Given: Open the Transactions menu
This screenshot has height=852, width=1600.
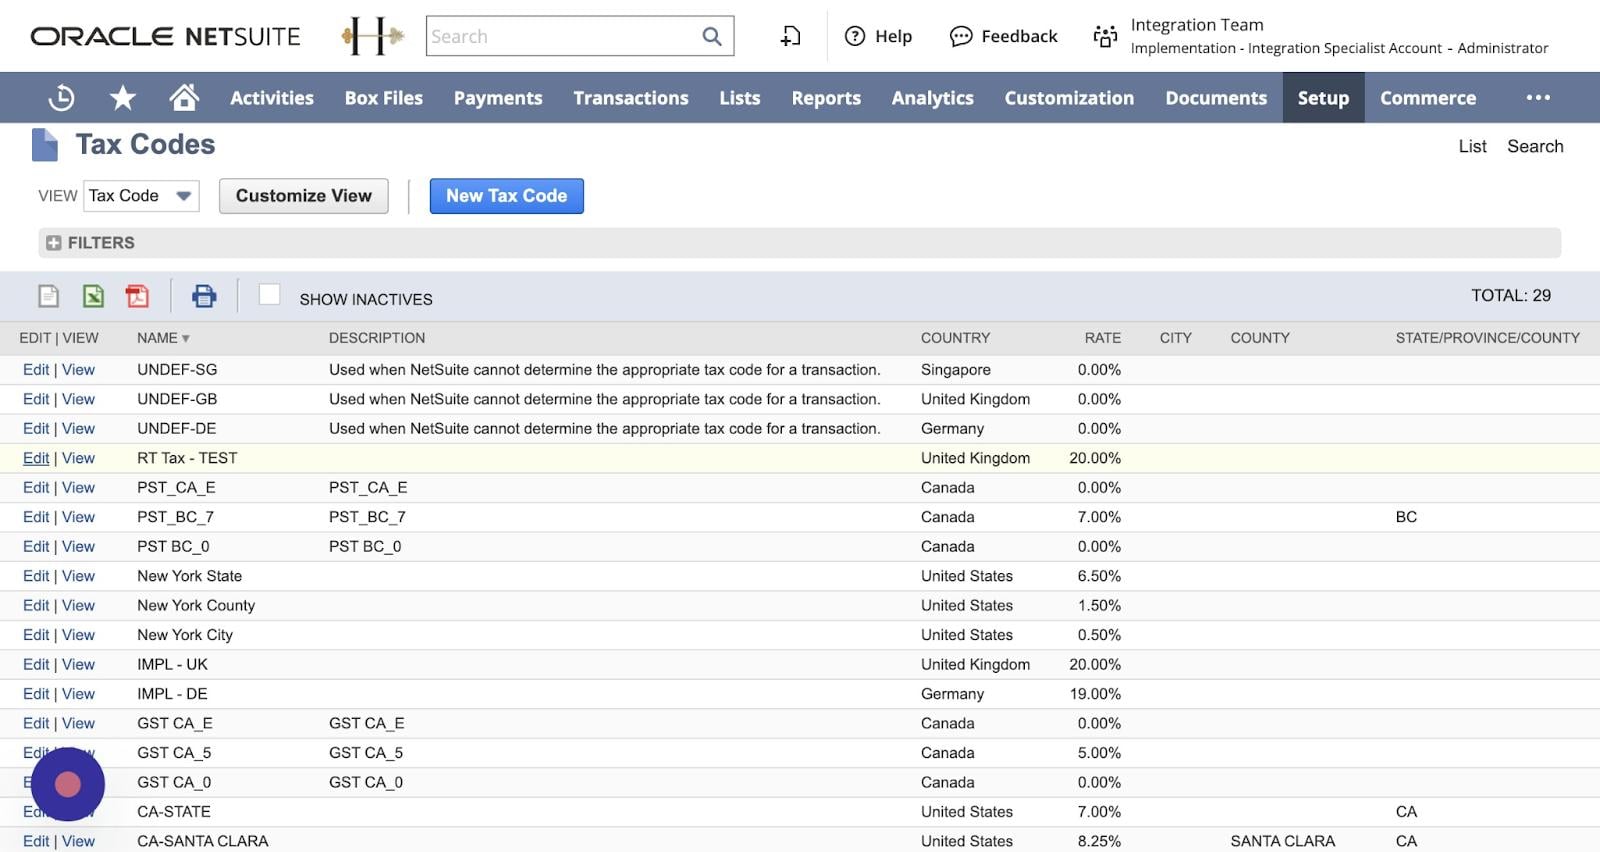Looking at the screenshot, I should tap(630, 98).
